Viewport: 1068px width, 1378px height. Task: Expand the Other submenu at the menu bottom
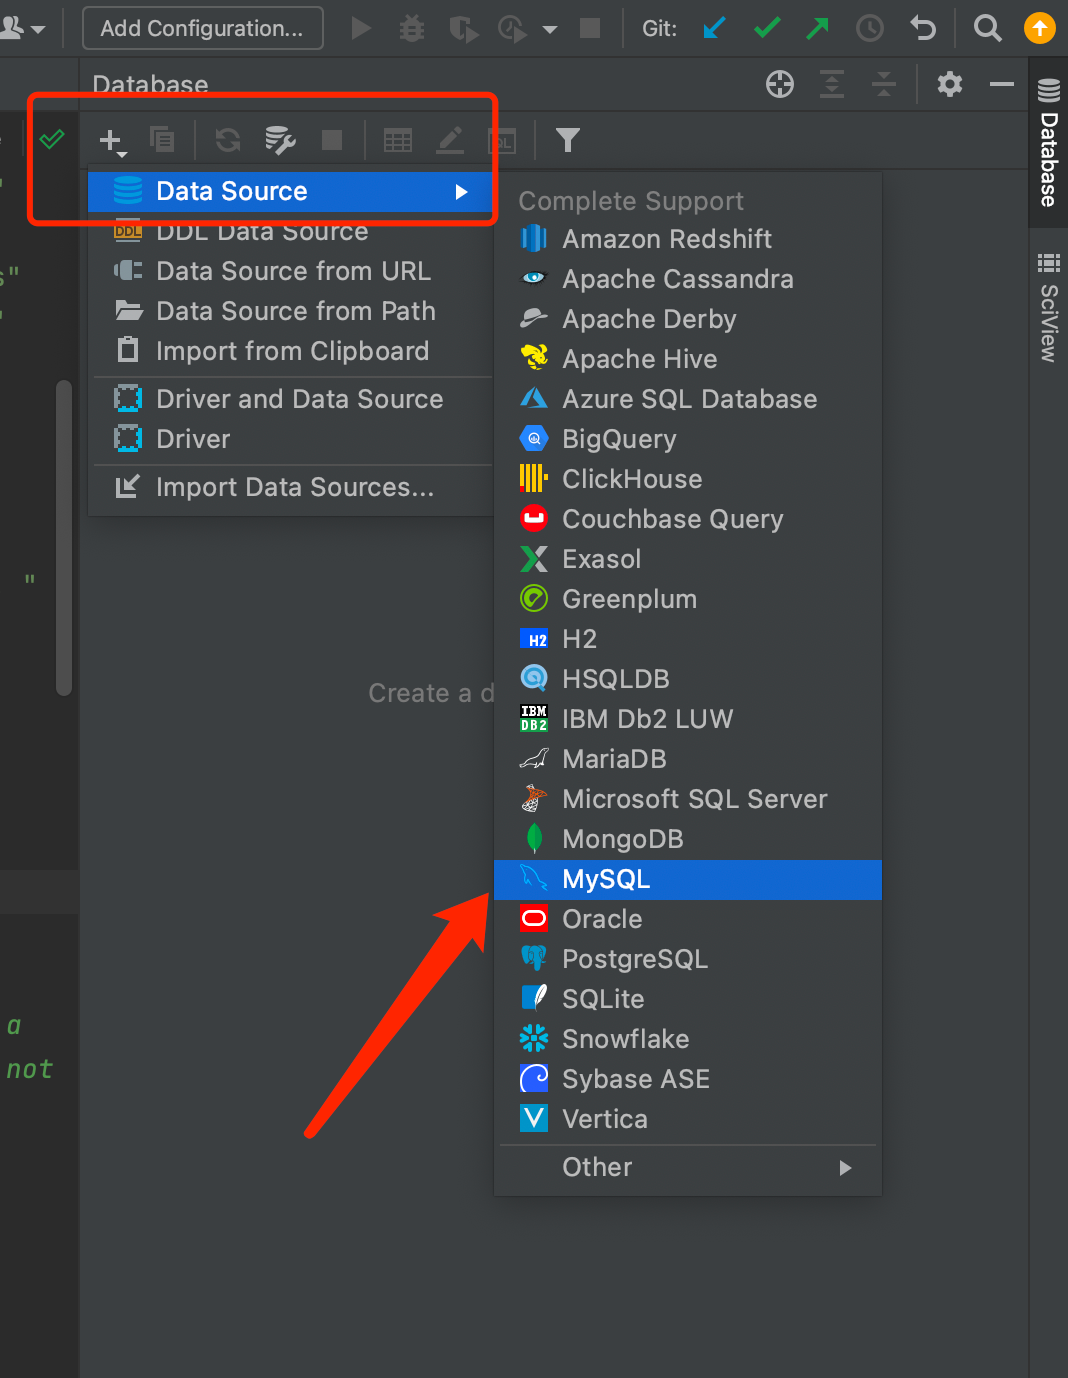(688, 1167)
